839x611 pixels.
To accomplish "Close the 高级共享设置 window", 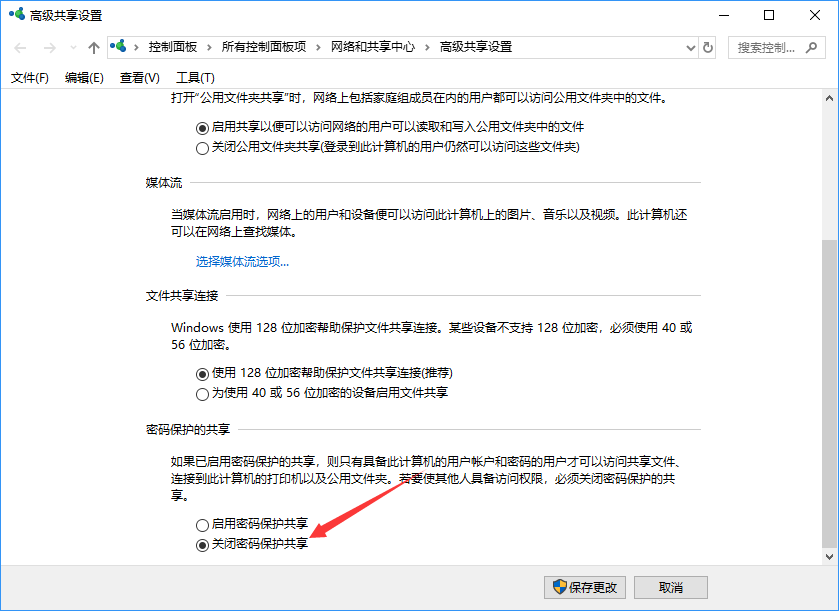I will [x=815, y=15].
